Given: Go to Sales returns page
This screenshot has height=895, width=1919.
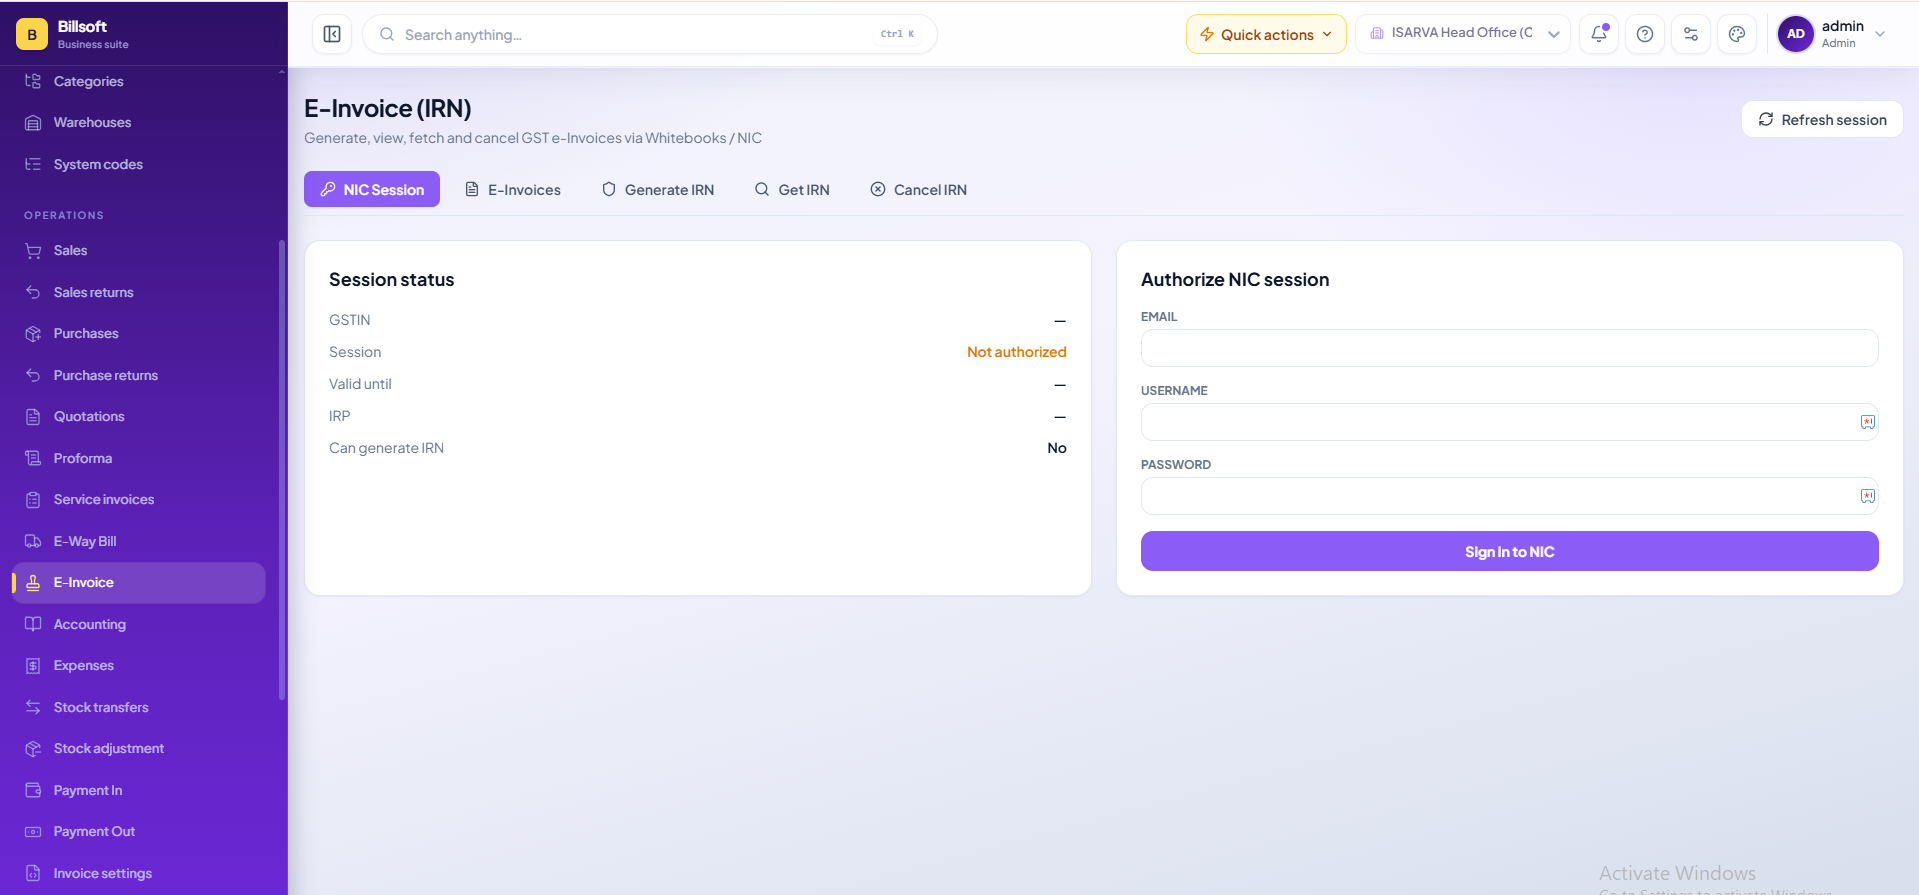Looking at the screenshot, I should [139, 292].
